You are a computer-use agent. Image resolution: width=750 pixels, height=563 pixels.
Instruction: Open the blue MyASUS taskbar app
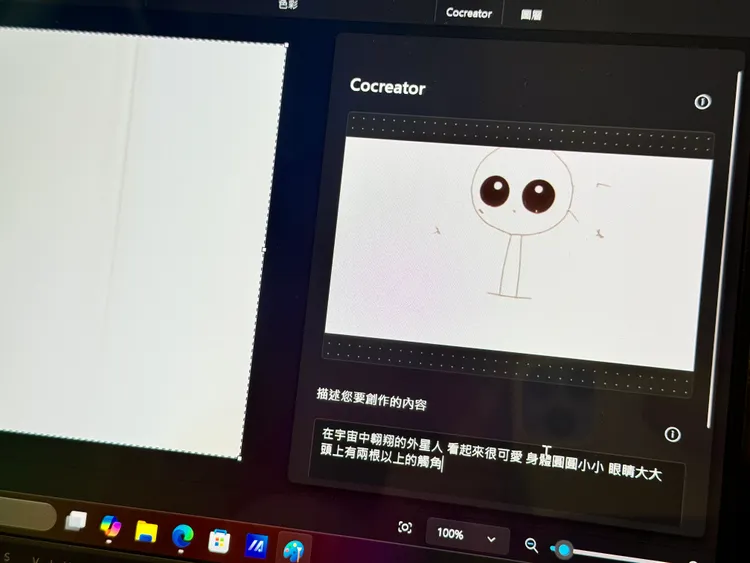256,546
